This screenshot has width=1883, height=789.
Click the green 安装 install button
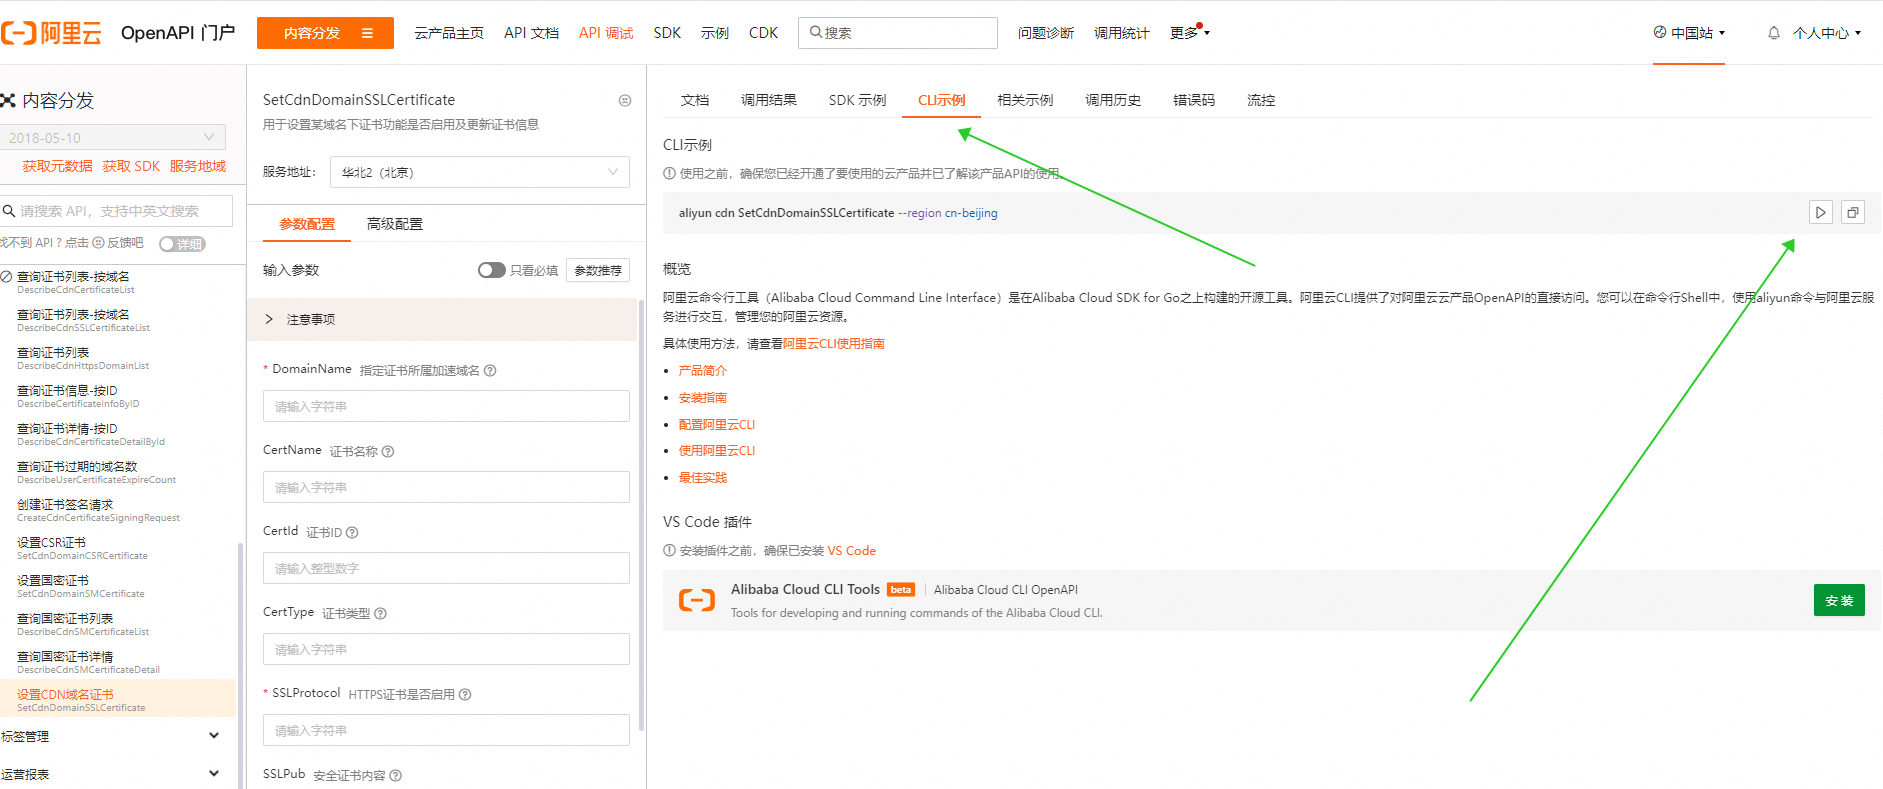[x=1839, y=600]
